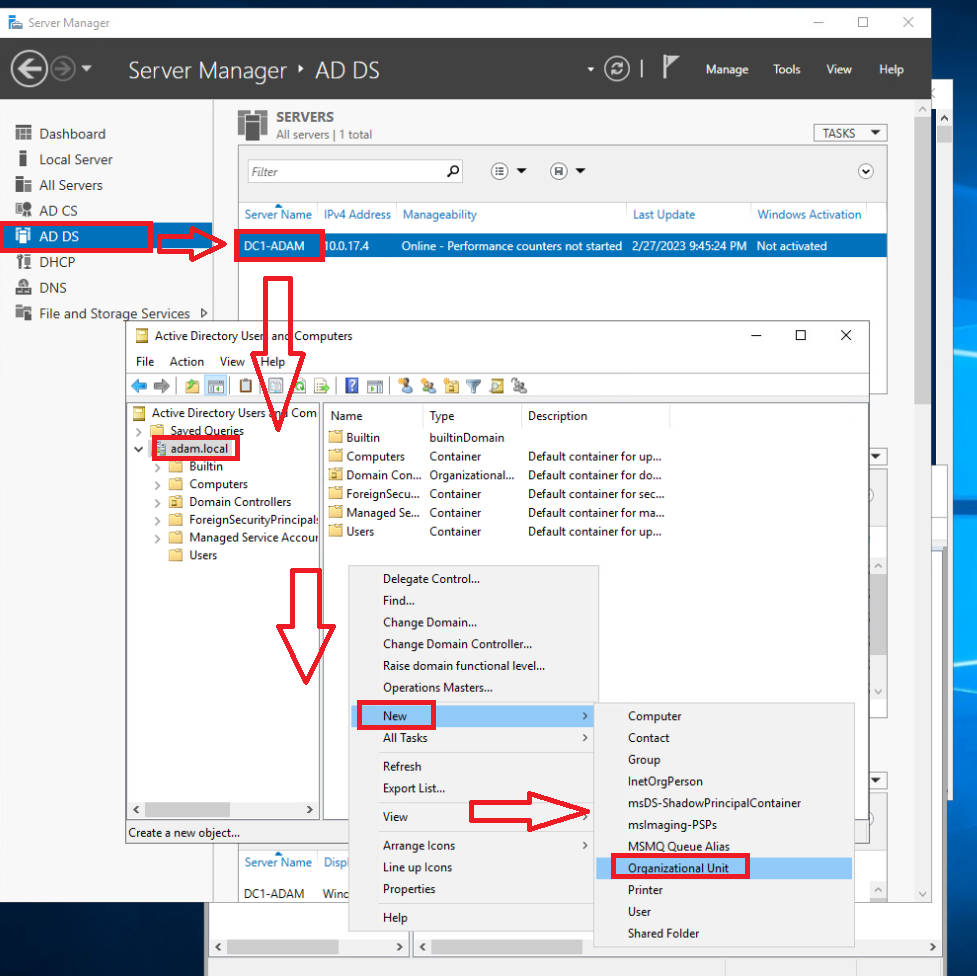Click the create new user icon
The height and width of the screenshot is (976, 977).
pyautogui.click(x=406, y=386)
